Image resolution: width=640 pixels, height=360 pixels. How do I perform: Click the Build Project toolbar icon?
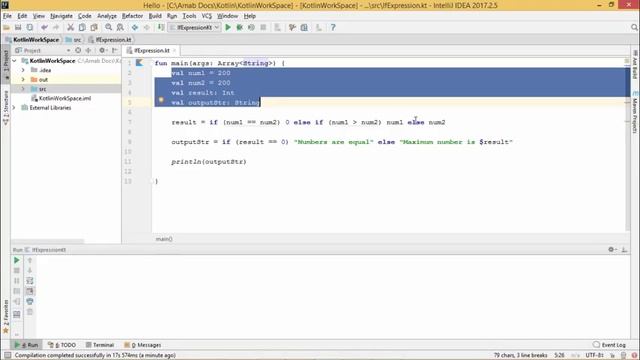point(161,27)
